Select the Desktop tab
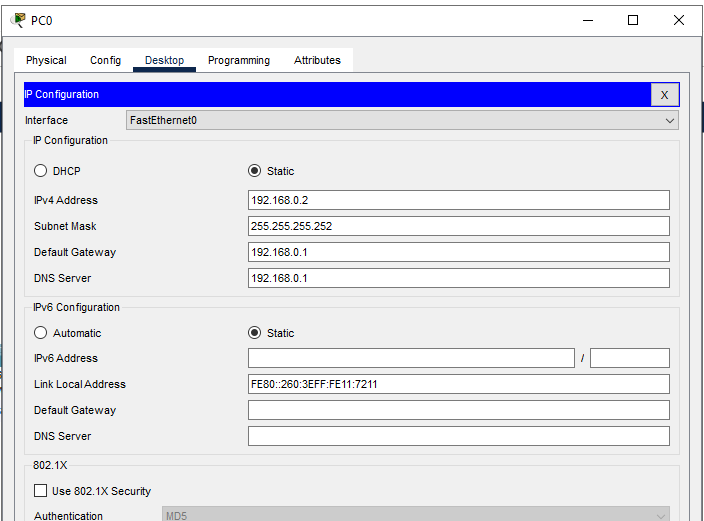This screenshot has width=704, height=521. pyautogui.click(x=164, y=60)
